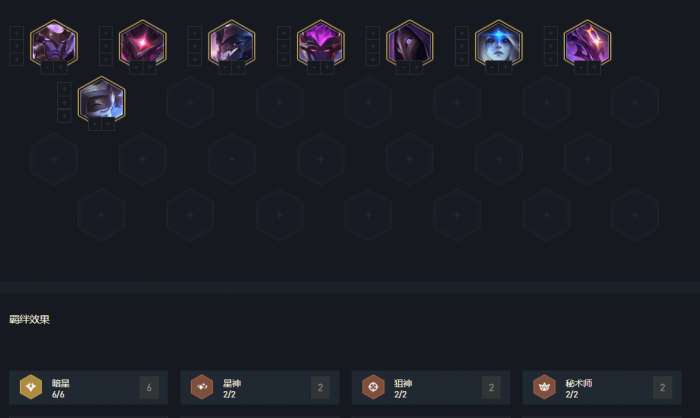This screenshot has width=700, height=418.
Task: Add a champion to the empty hex beside the archer
Action: [190, 102]
